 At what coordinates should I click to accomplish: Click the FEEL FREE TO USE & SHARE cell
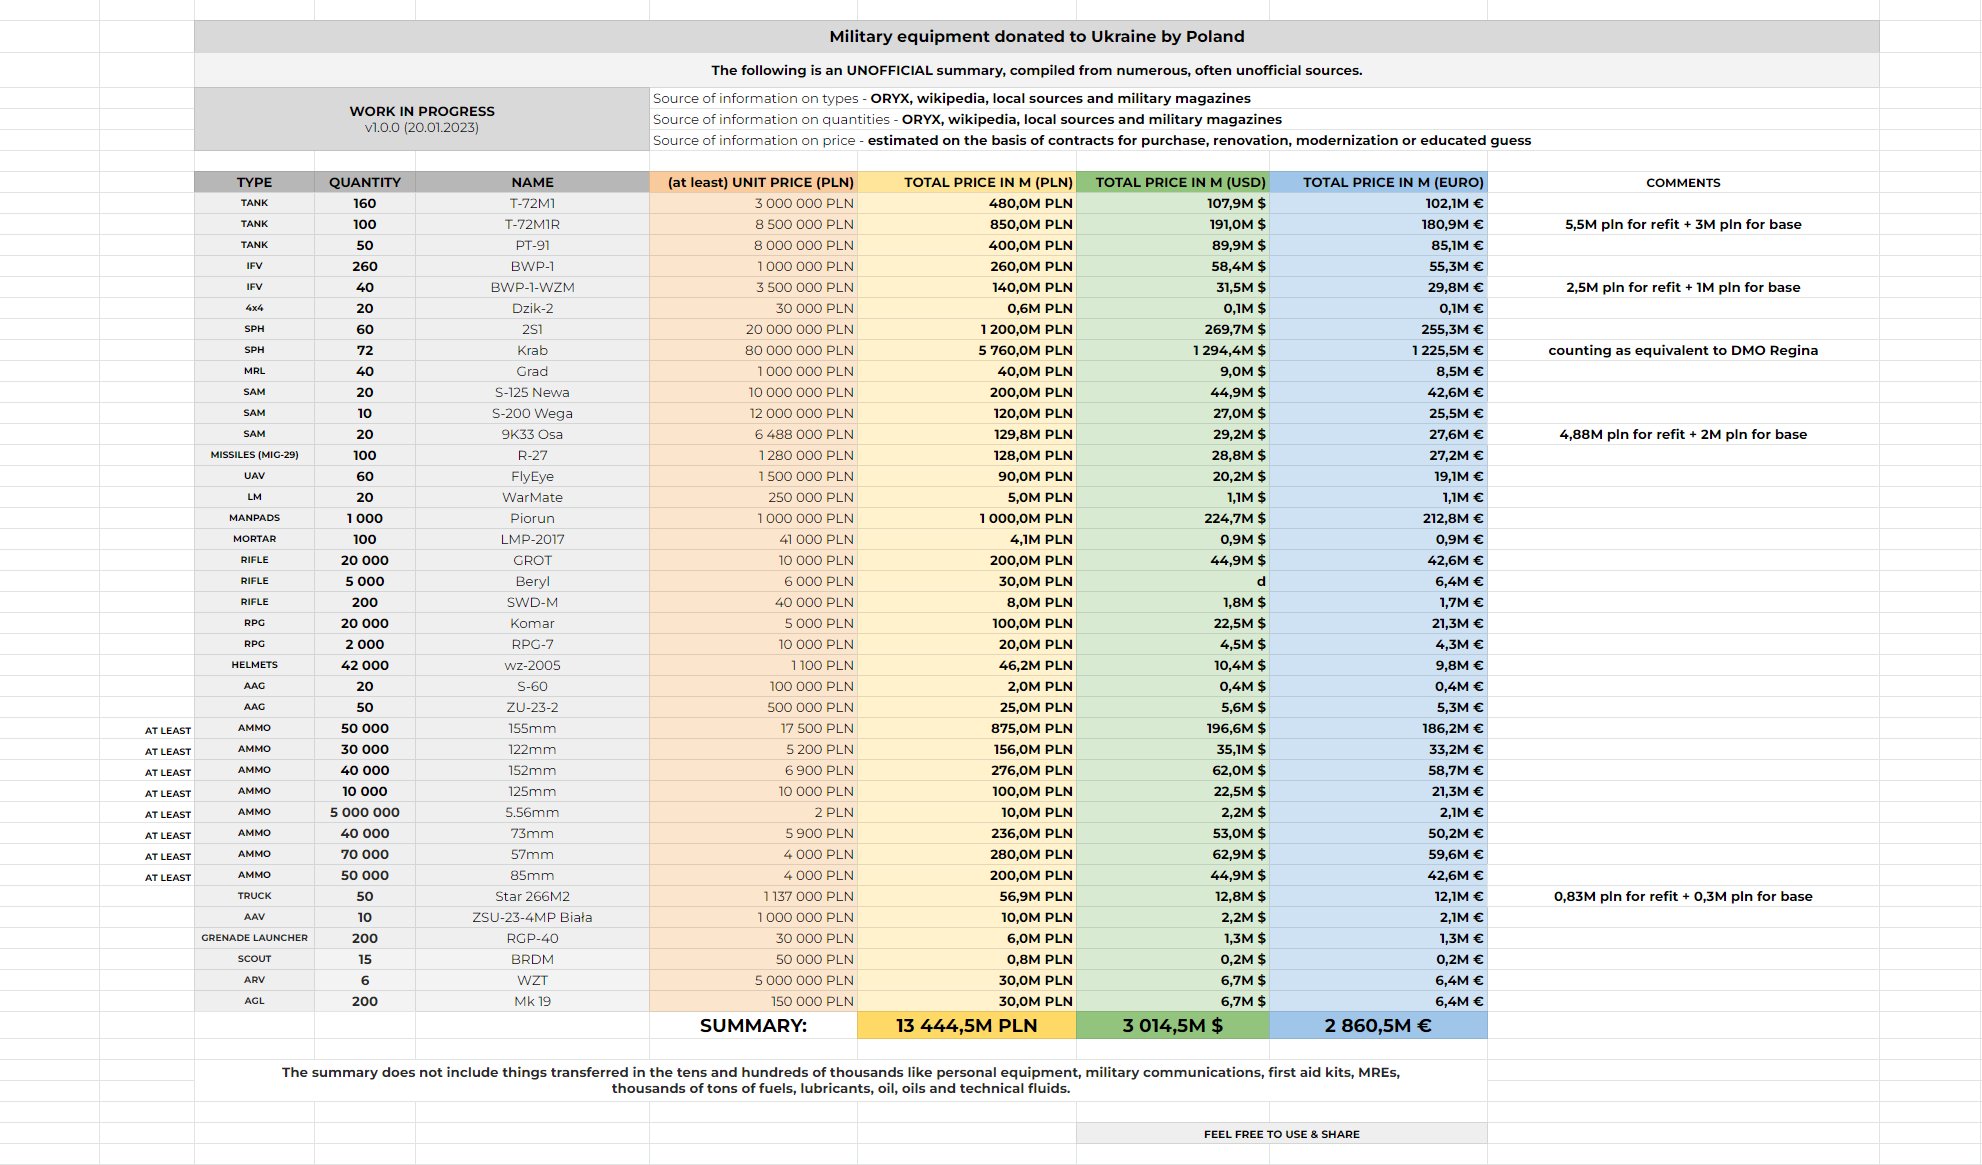point(1282,1134)
